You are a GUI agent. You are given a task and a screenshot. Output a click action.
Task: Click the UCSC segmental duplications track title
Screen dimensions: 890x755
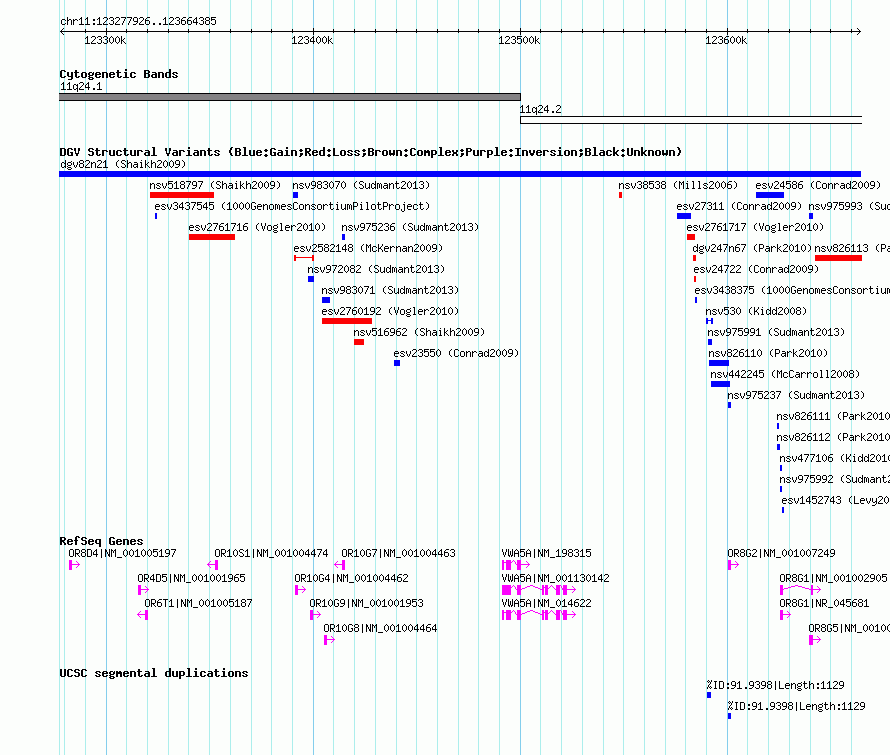pos(154,673)
